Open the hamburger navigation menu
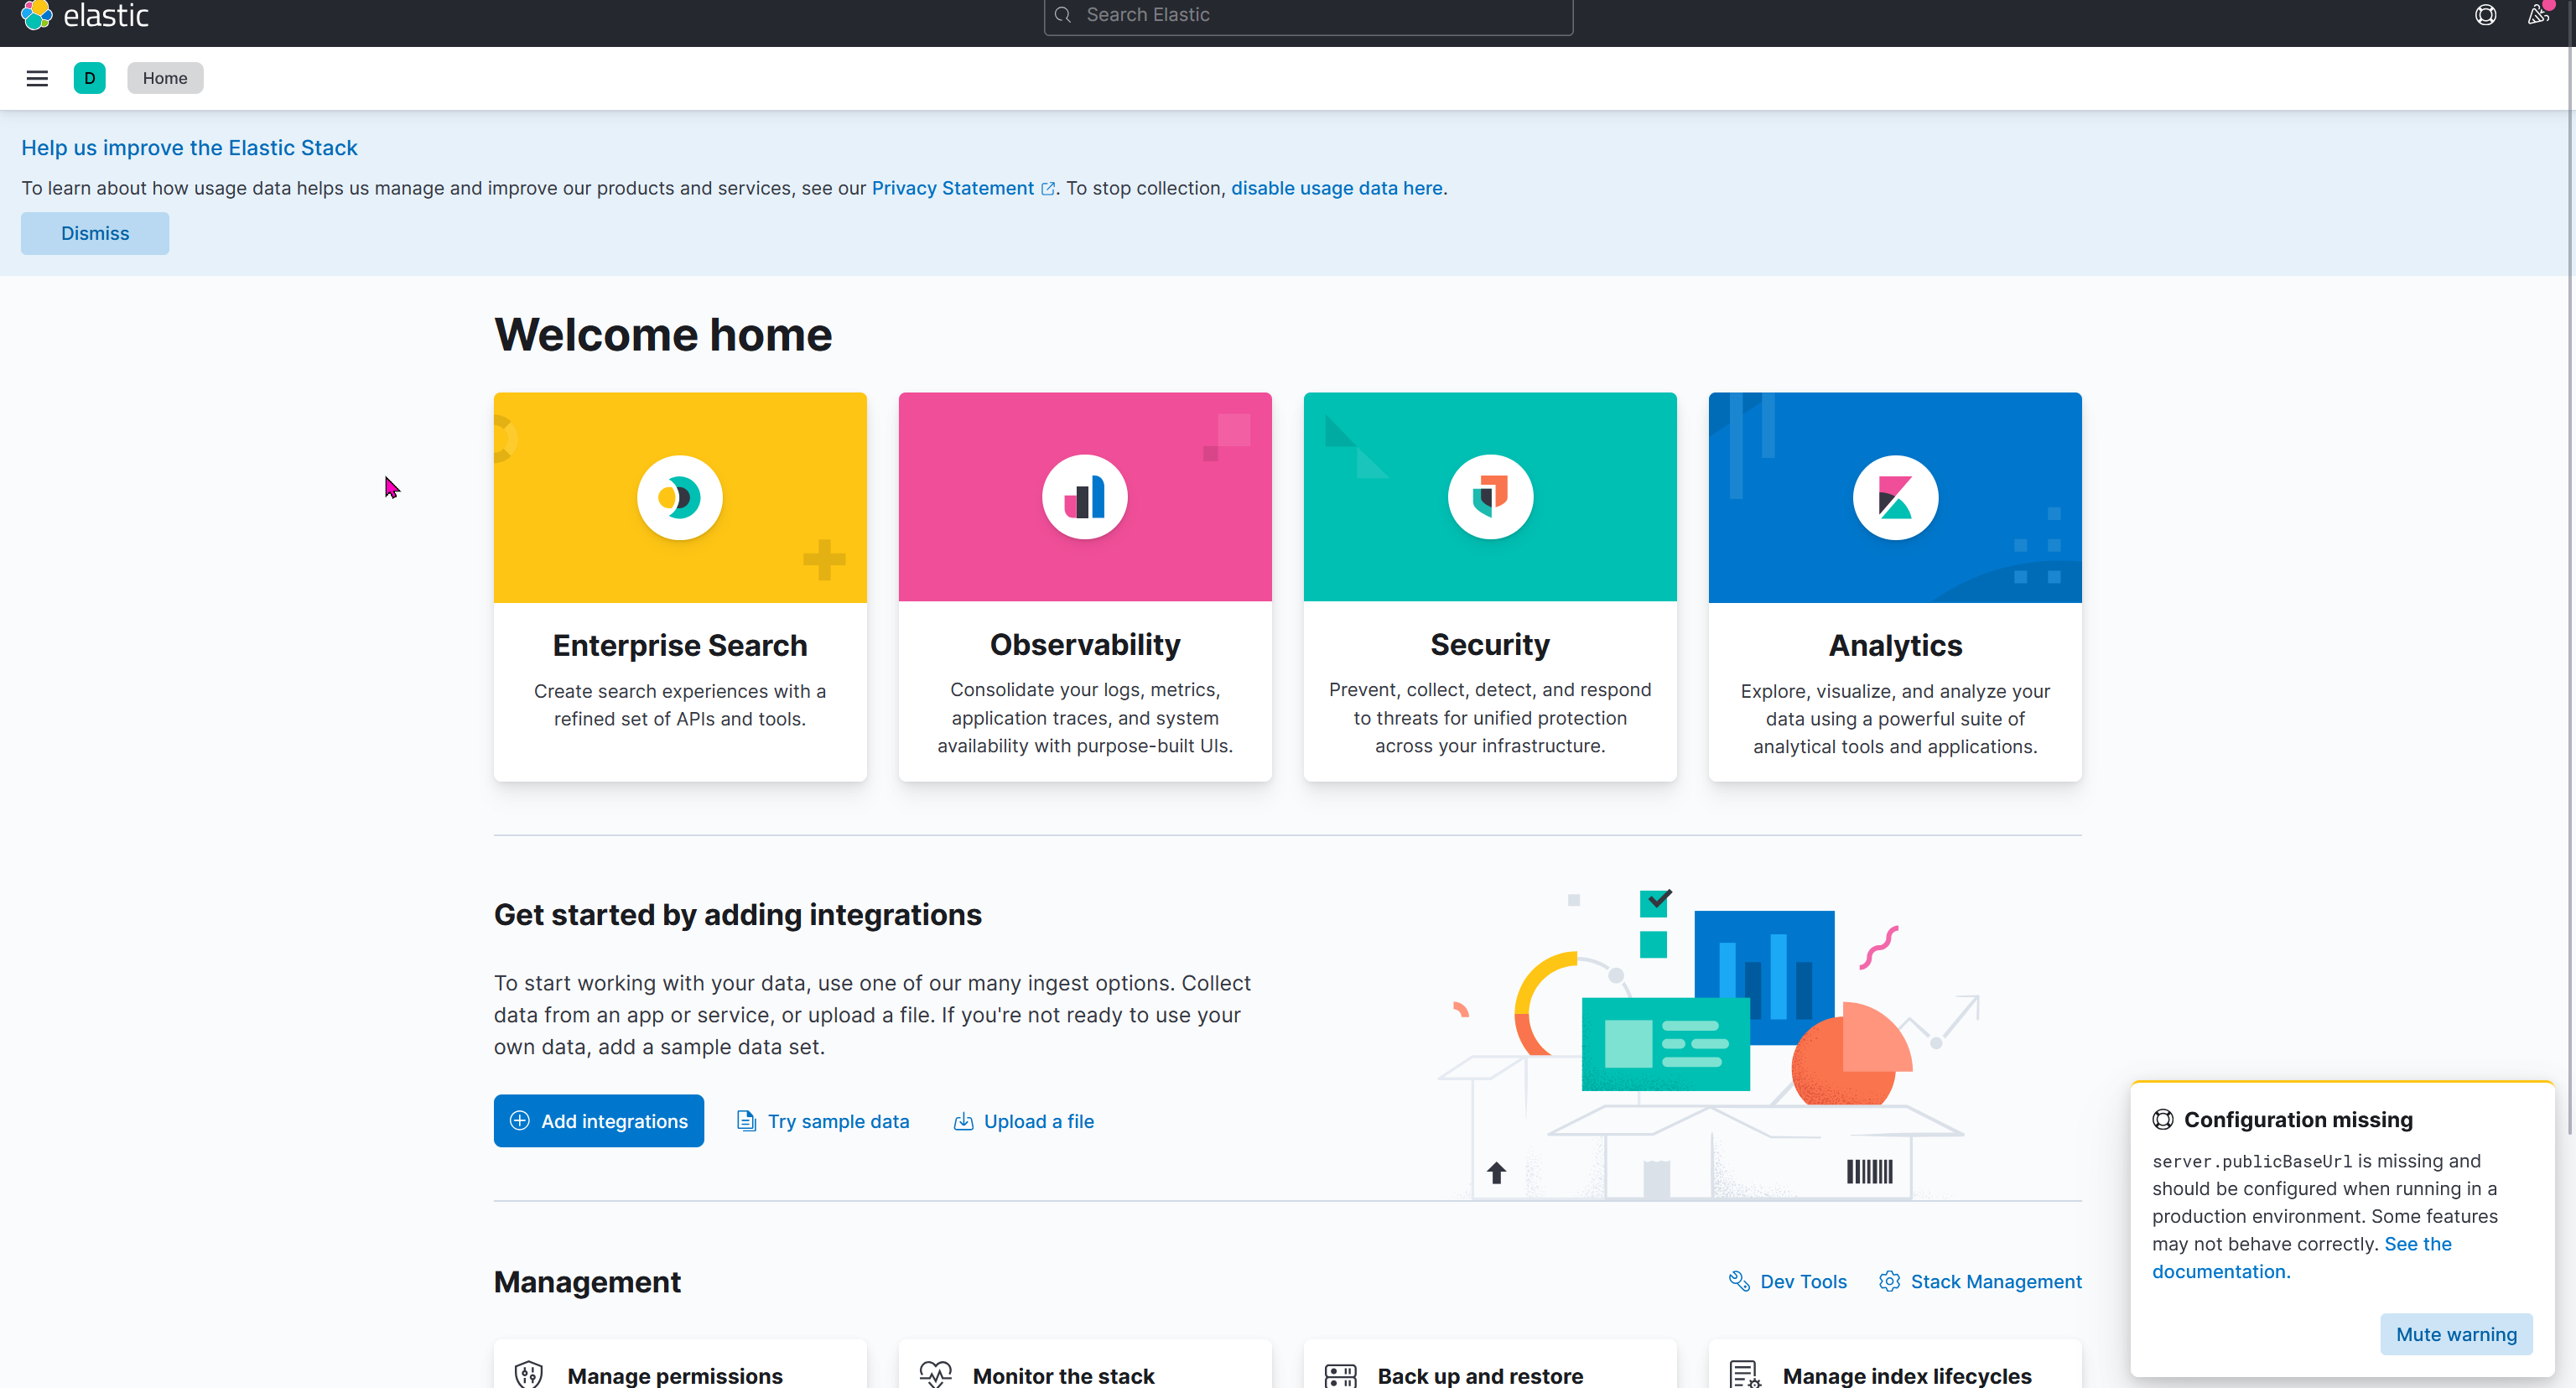The image size is (2576, 1388). pyautogui.click(x=37, y=78)
